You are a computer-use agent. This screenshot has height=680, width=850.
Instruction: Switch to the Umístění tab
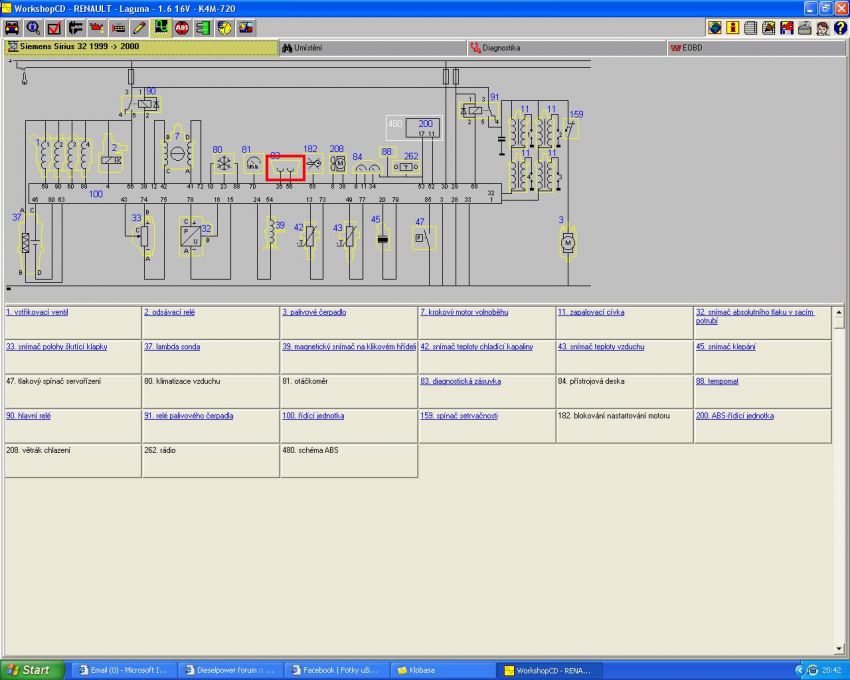[x=307, y=47]
